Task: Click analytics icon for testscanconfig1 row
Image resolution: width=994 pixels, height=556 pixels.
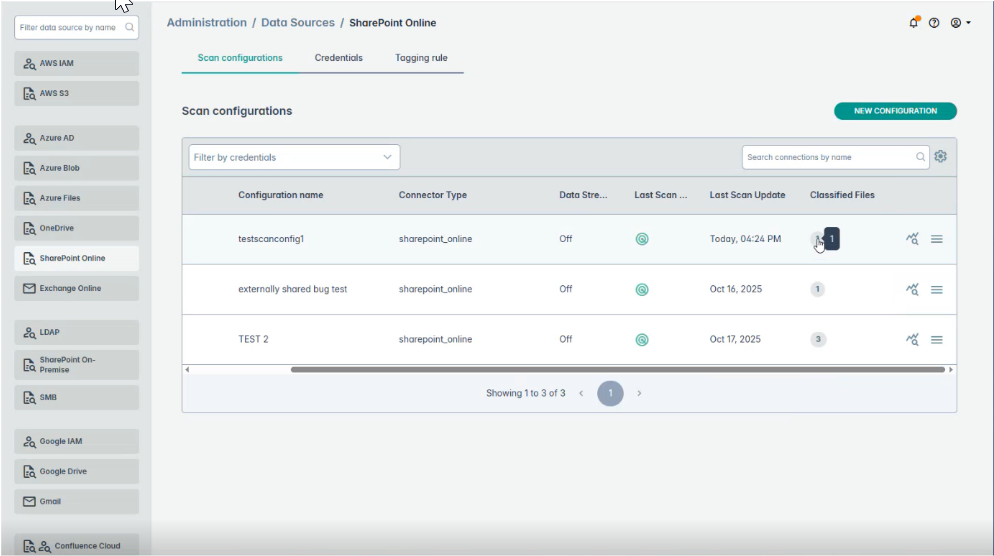Action: (912, 239)
